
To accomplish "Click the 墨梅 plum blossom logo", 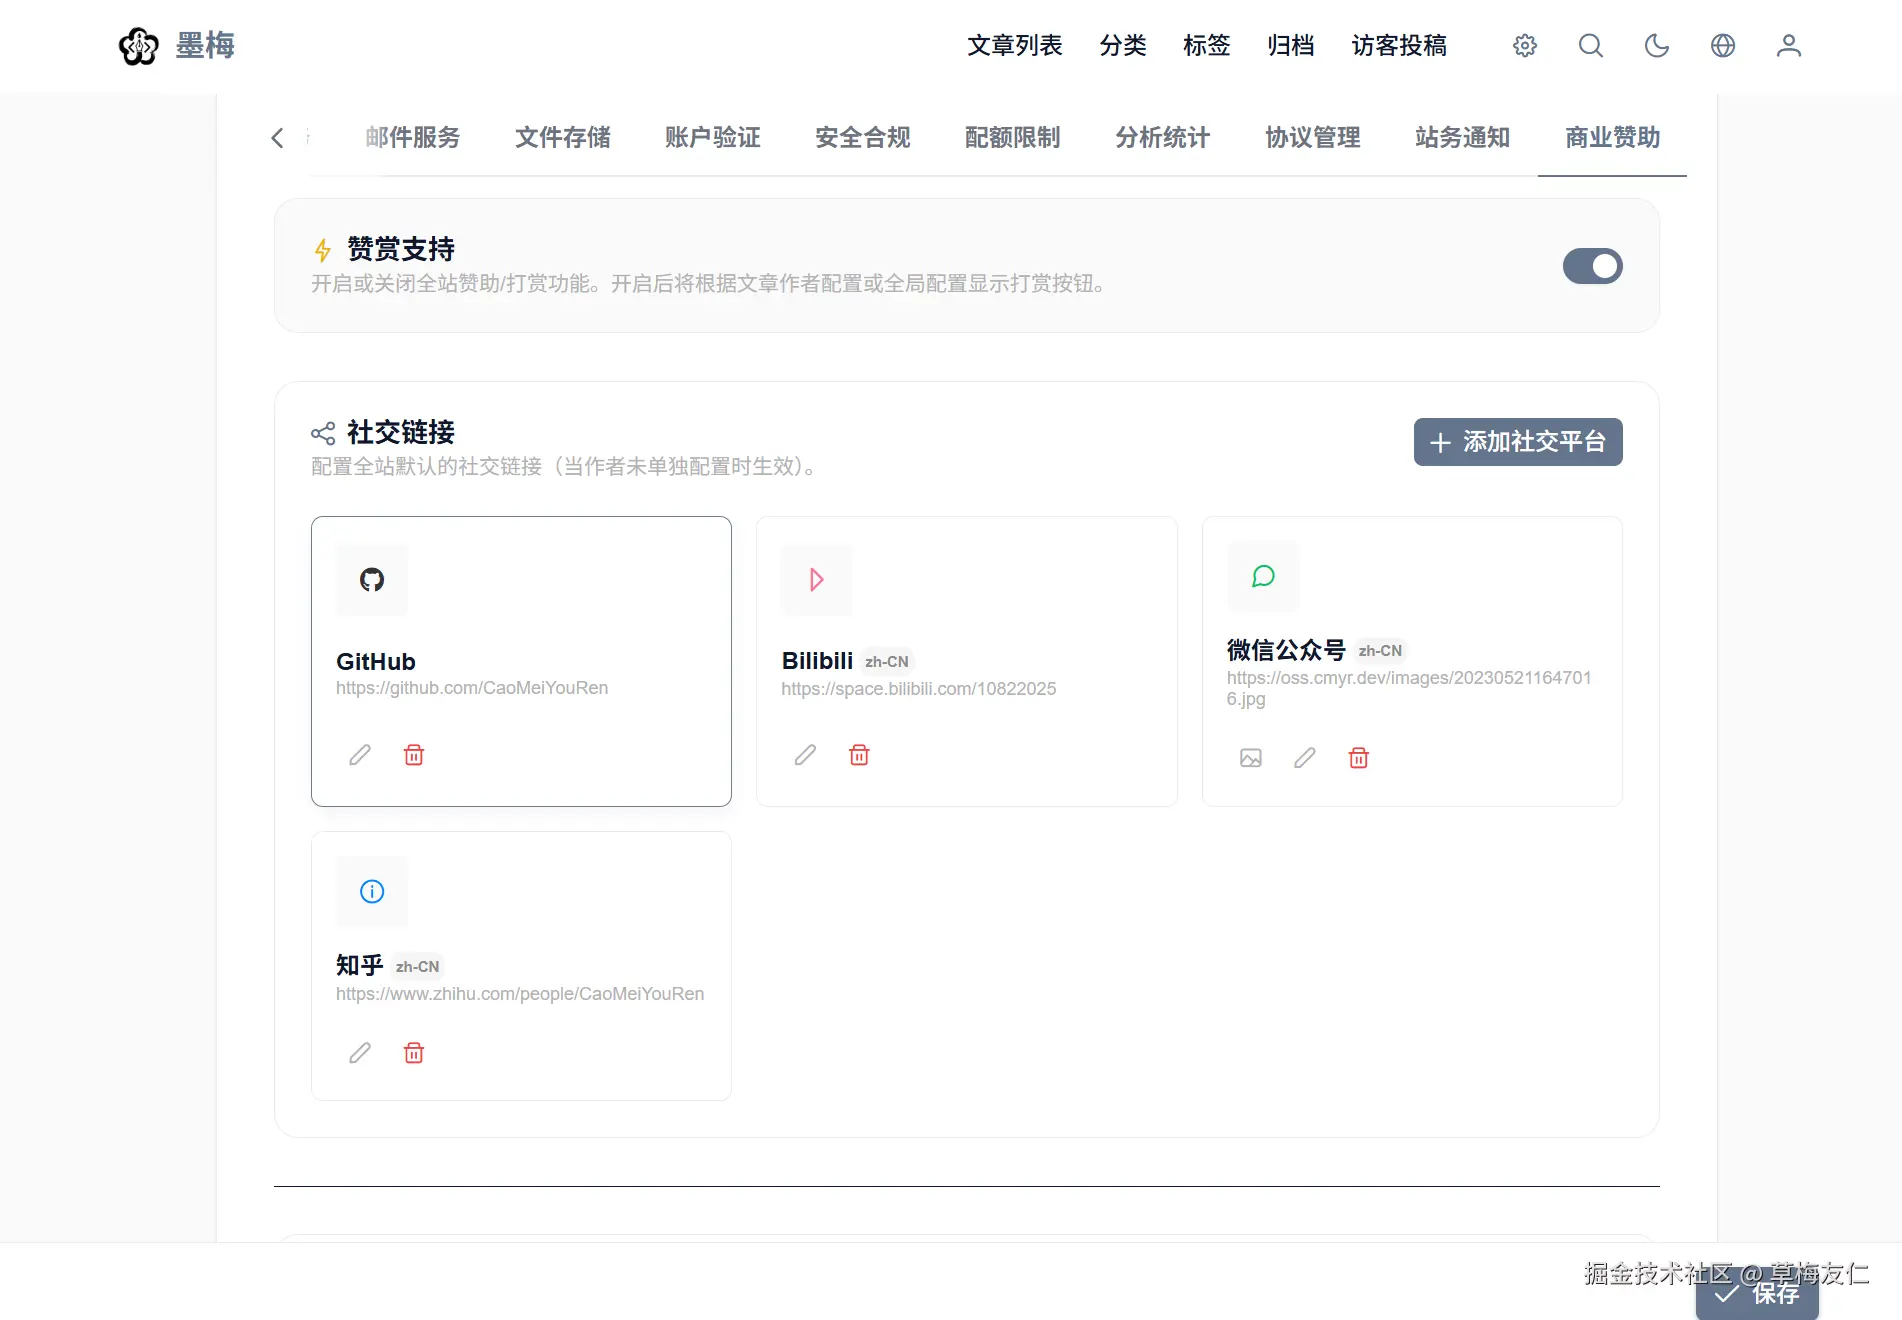I will [x=138, y=46].
